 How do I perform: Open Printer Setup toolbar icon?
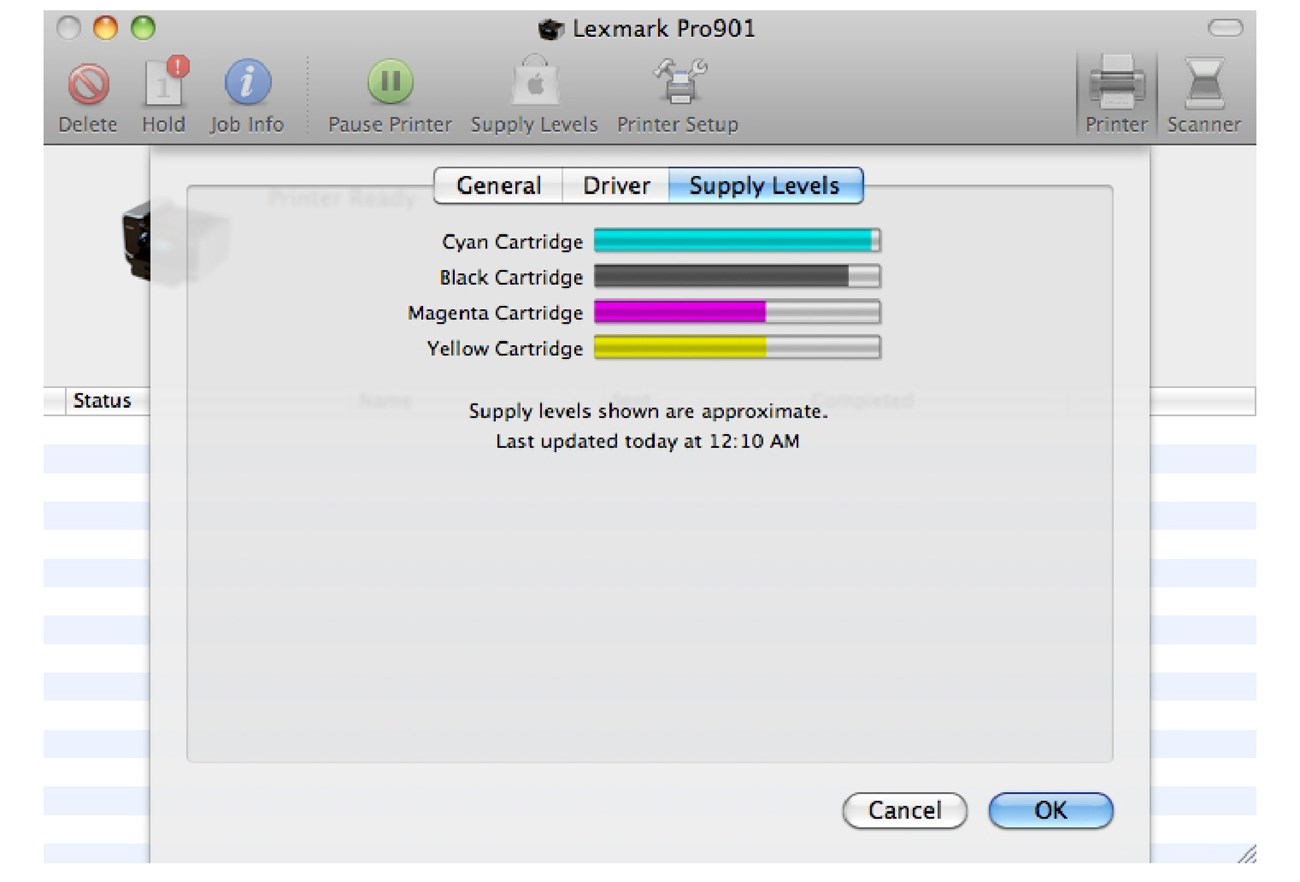(x=678, y=85)
